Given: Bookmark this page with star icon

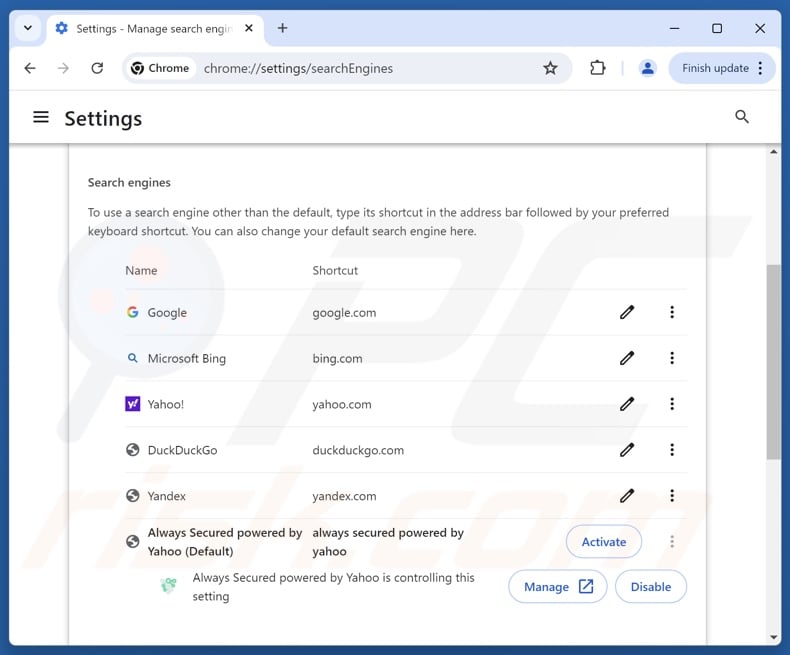Looking at the screenshot, I should [550, 68].
